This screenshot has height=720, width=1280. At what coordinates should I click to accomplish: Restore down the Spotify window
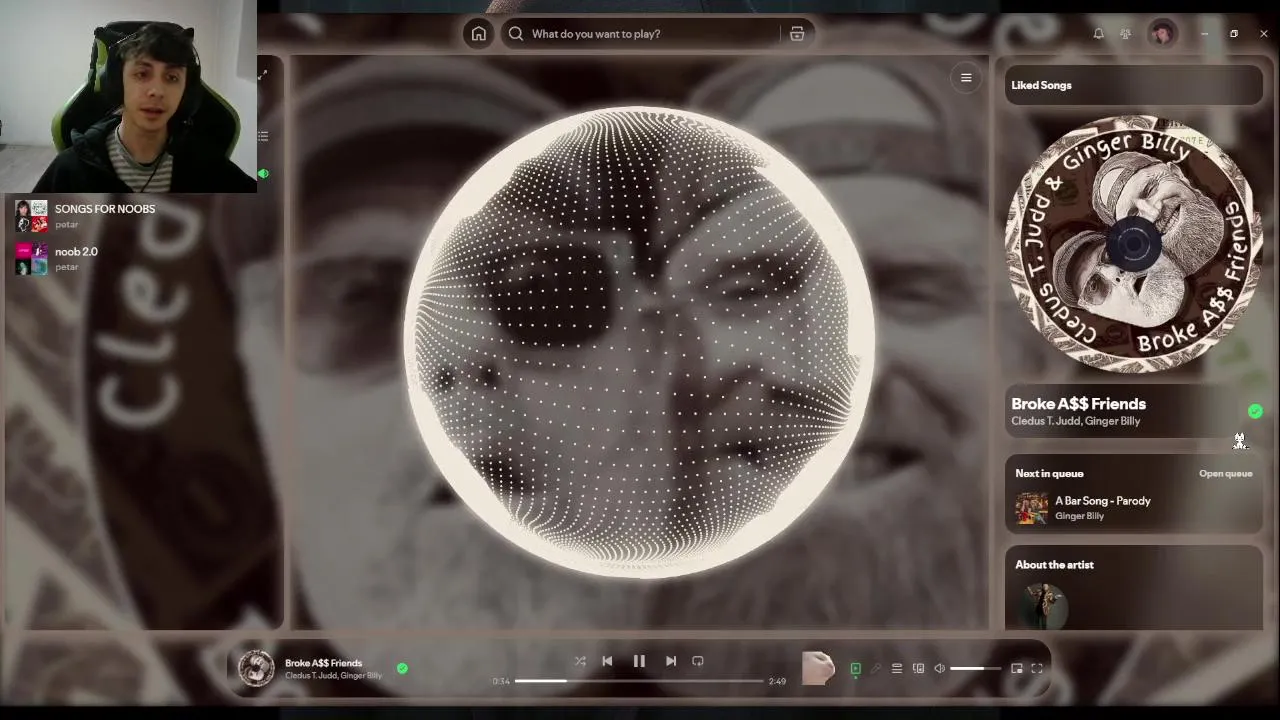[1234, 34]
